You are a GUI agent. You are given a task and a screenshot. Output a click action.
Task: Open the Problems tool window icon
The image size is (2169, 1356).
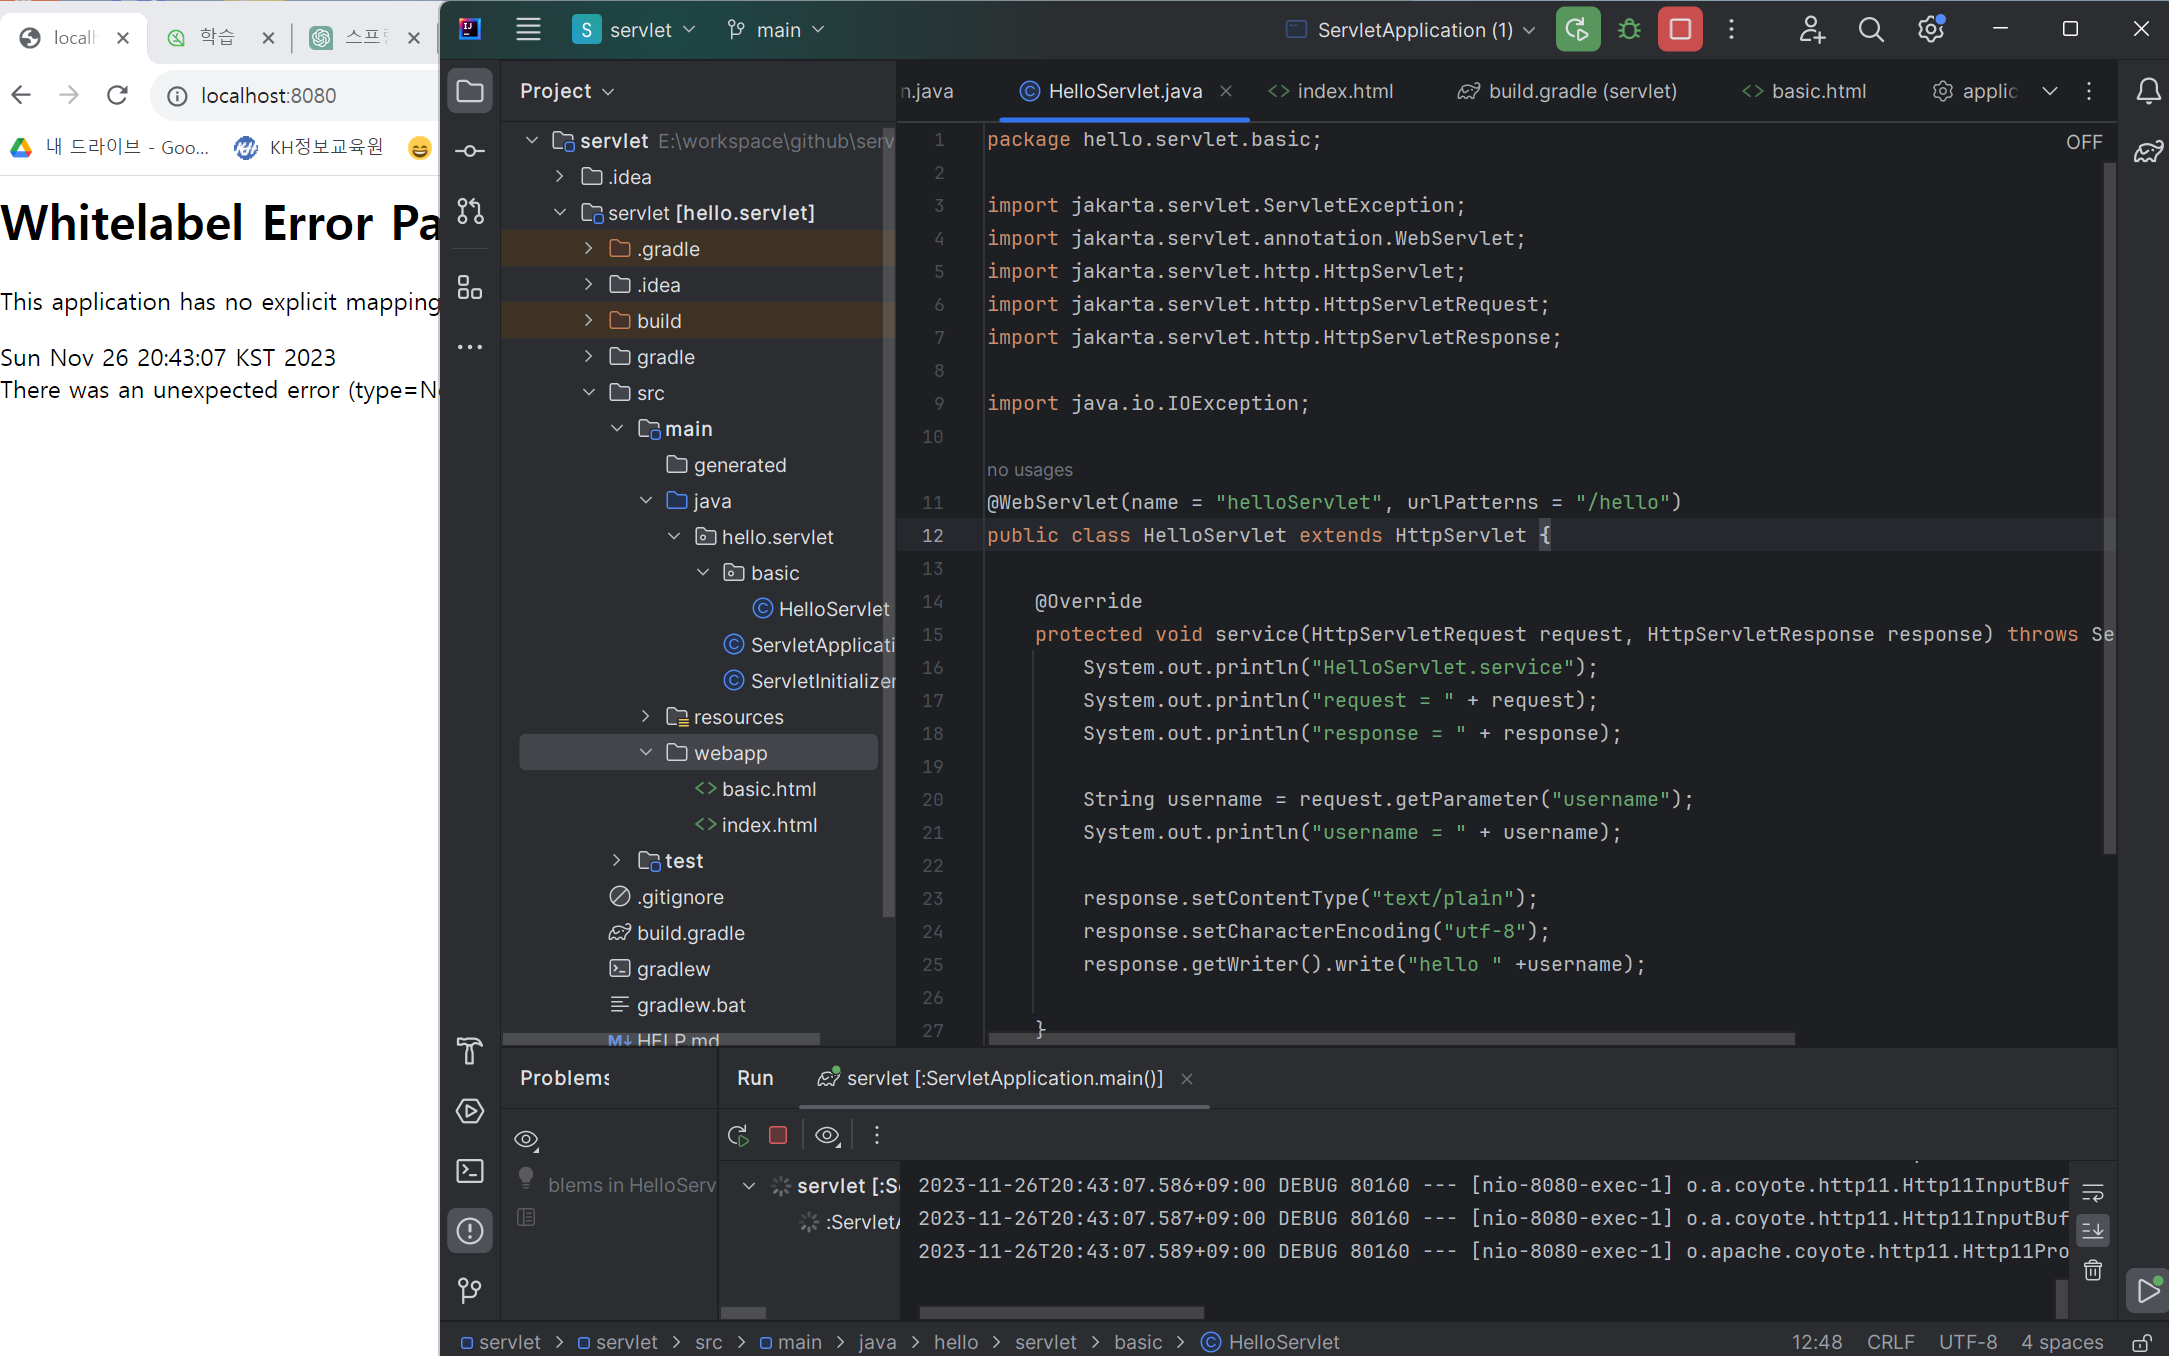point(470,1231)
